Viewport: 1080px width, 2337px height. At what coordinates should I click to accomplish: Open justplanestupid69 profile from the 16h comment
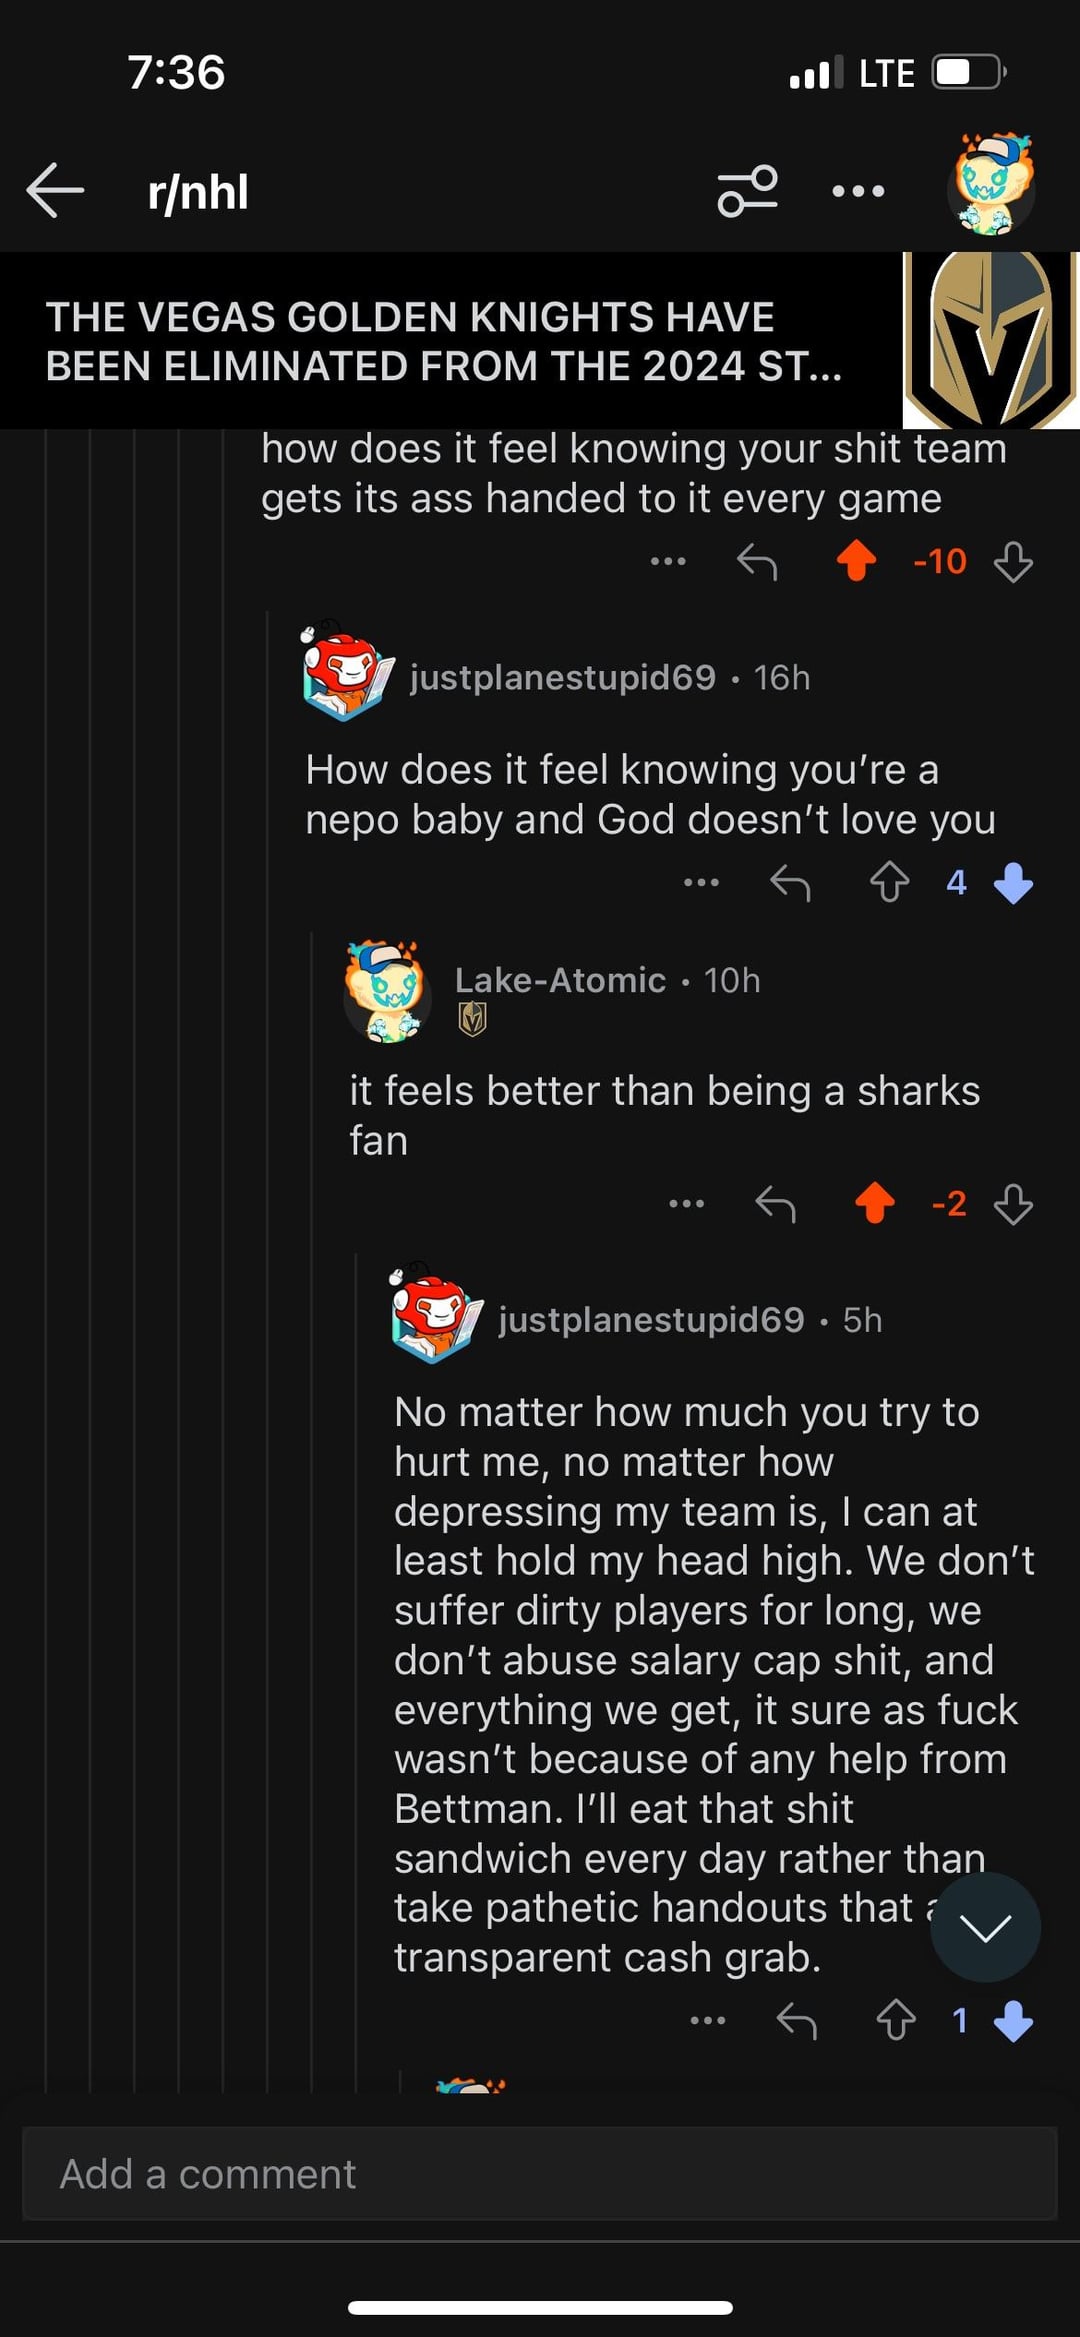(x=562, y=678)
